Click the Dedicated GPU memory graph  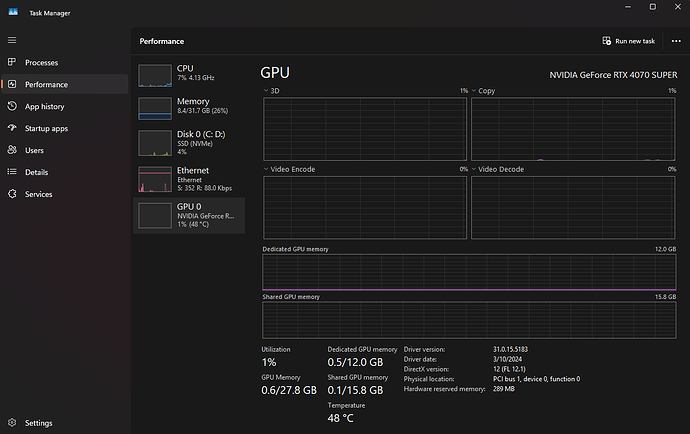(x=469, y=272)
